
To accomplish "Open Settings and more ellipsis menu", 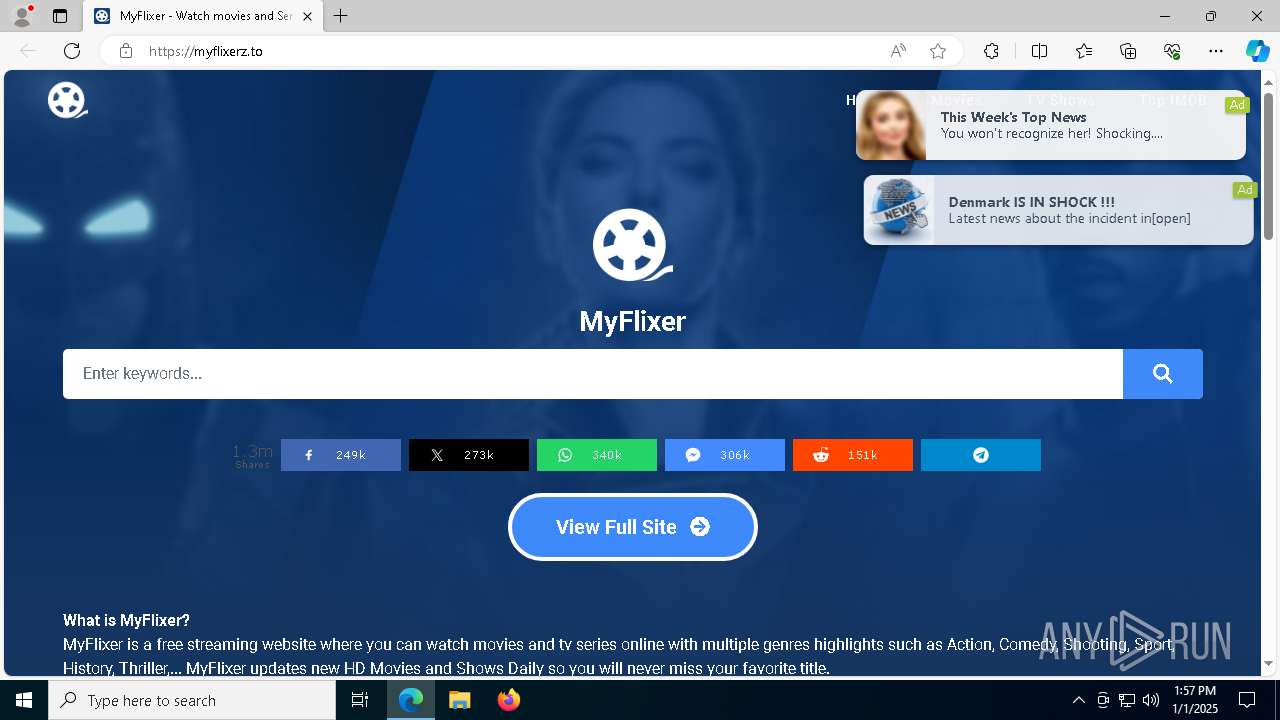I will (1216, 51).
